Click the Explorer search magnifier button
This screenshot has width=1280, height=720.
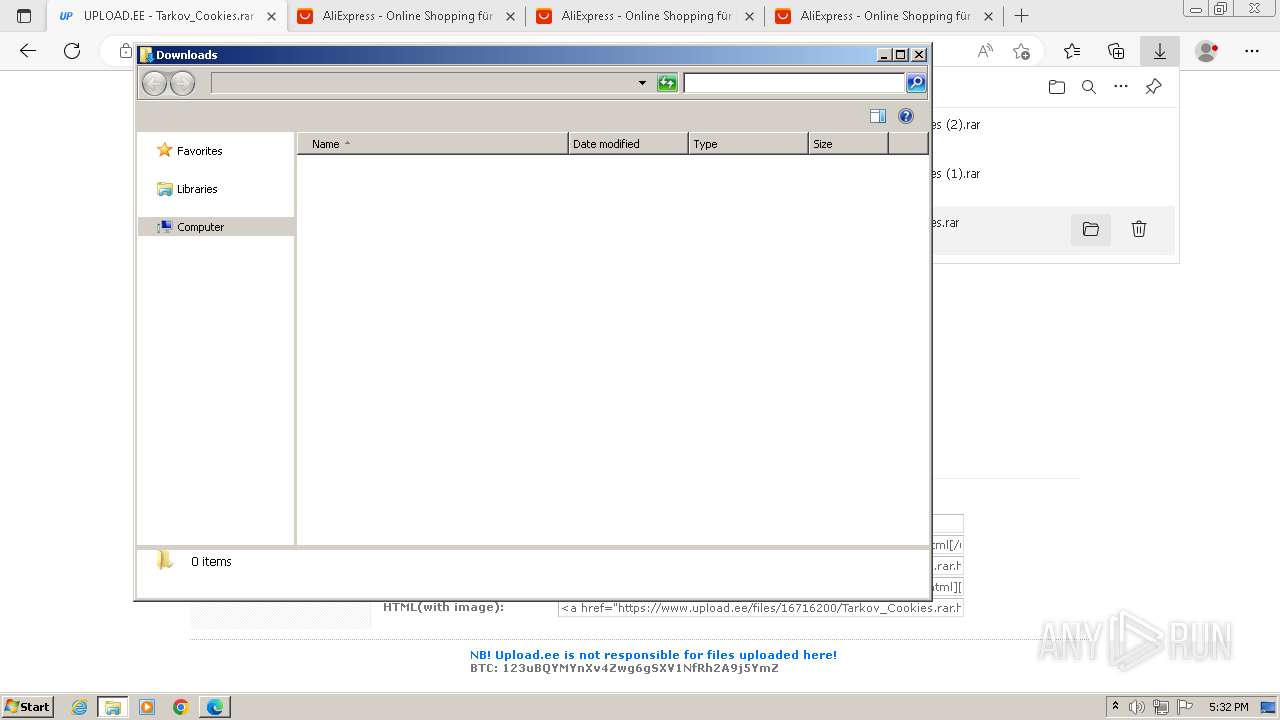click(x=916, y=83)
